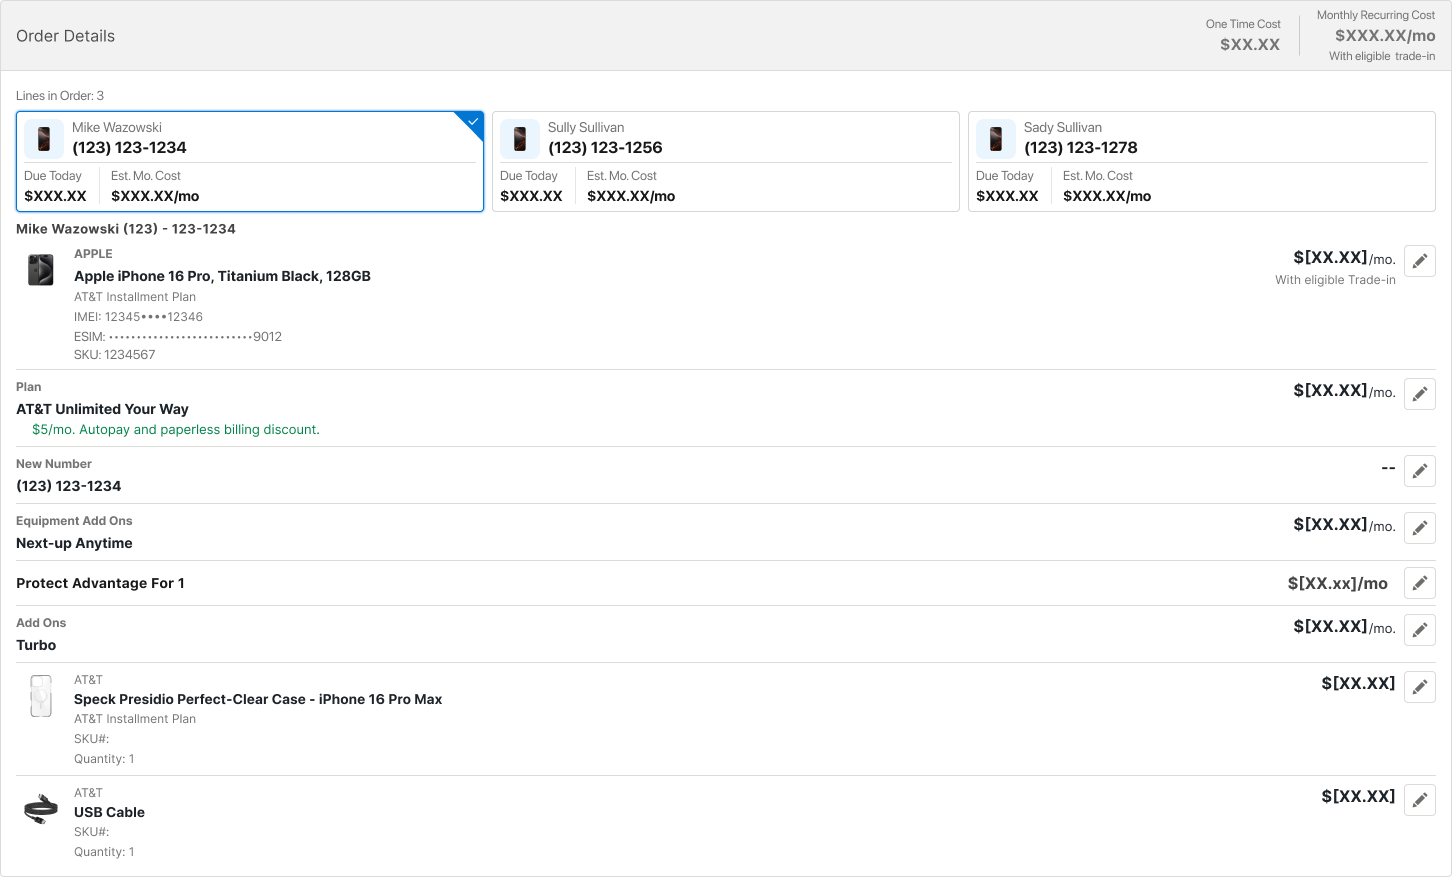Edit the AT&T Unlimited Your Way plan
The height and width of the screenshot is (877, 1452).
1420,394
